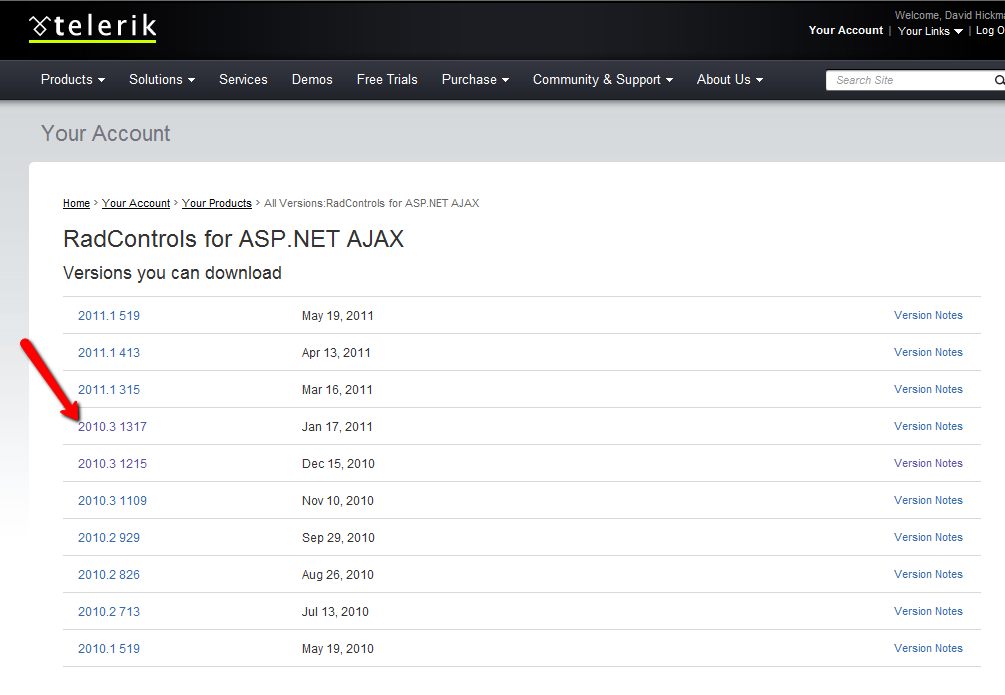Open Version Notes for Aug 26, 2010

928,574
